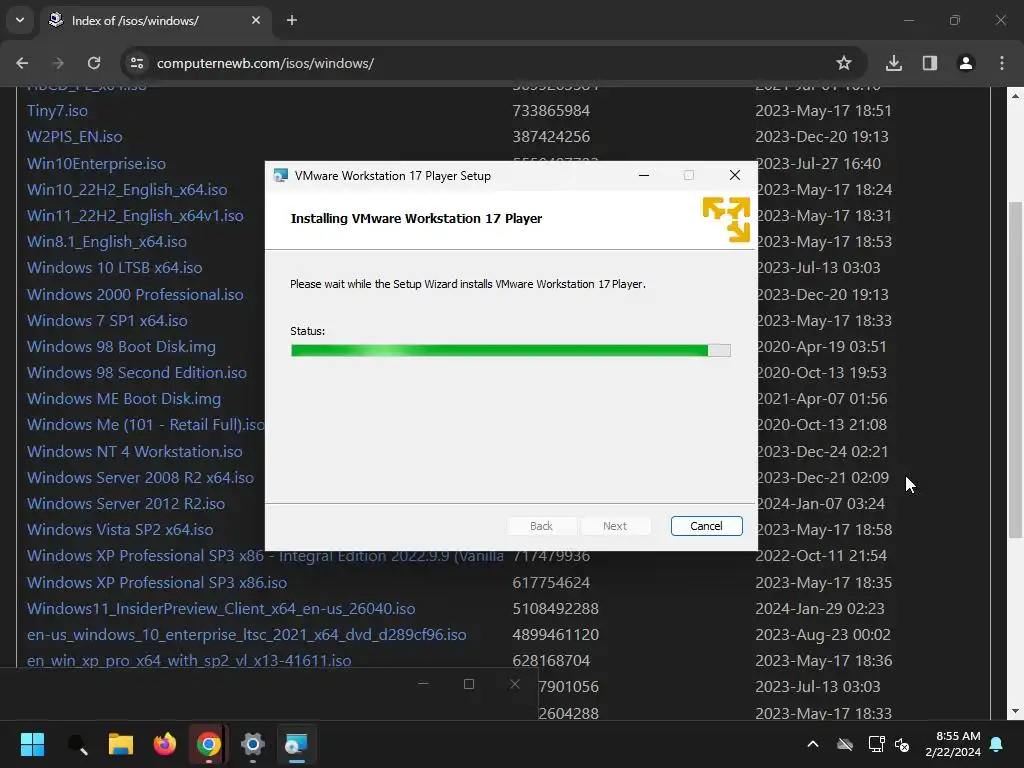Open en-us_windows_10_enterprise_ltsc_2021 iso link
Viewport: 1024px width, 768px height.
pyautogui.click(x=247, y=635)
